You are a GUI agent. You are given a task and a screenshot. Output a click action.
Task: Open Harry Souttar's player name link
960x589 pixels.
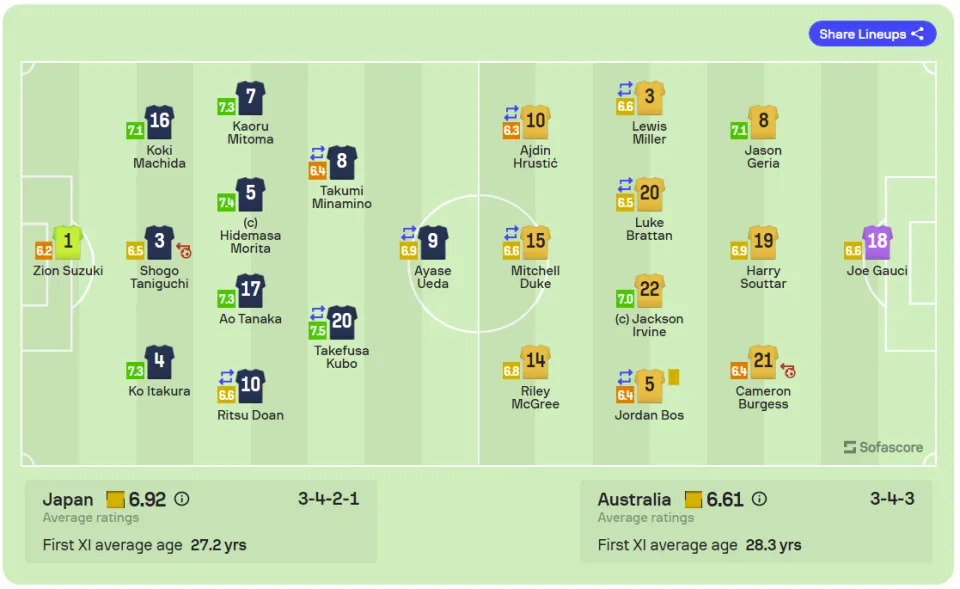tap(763, 277)
